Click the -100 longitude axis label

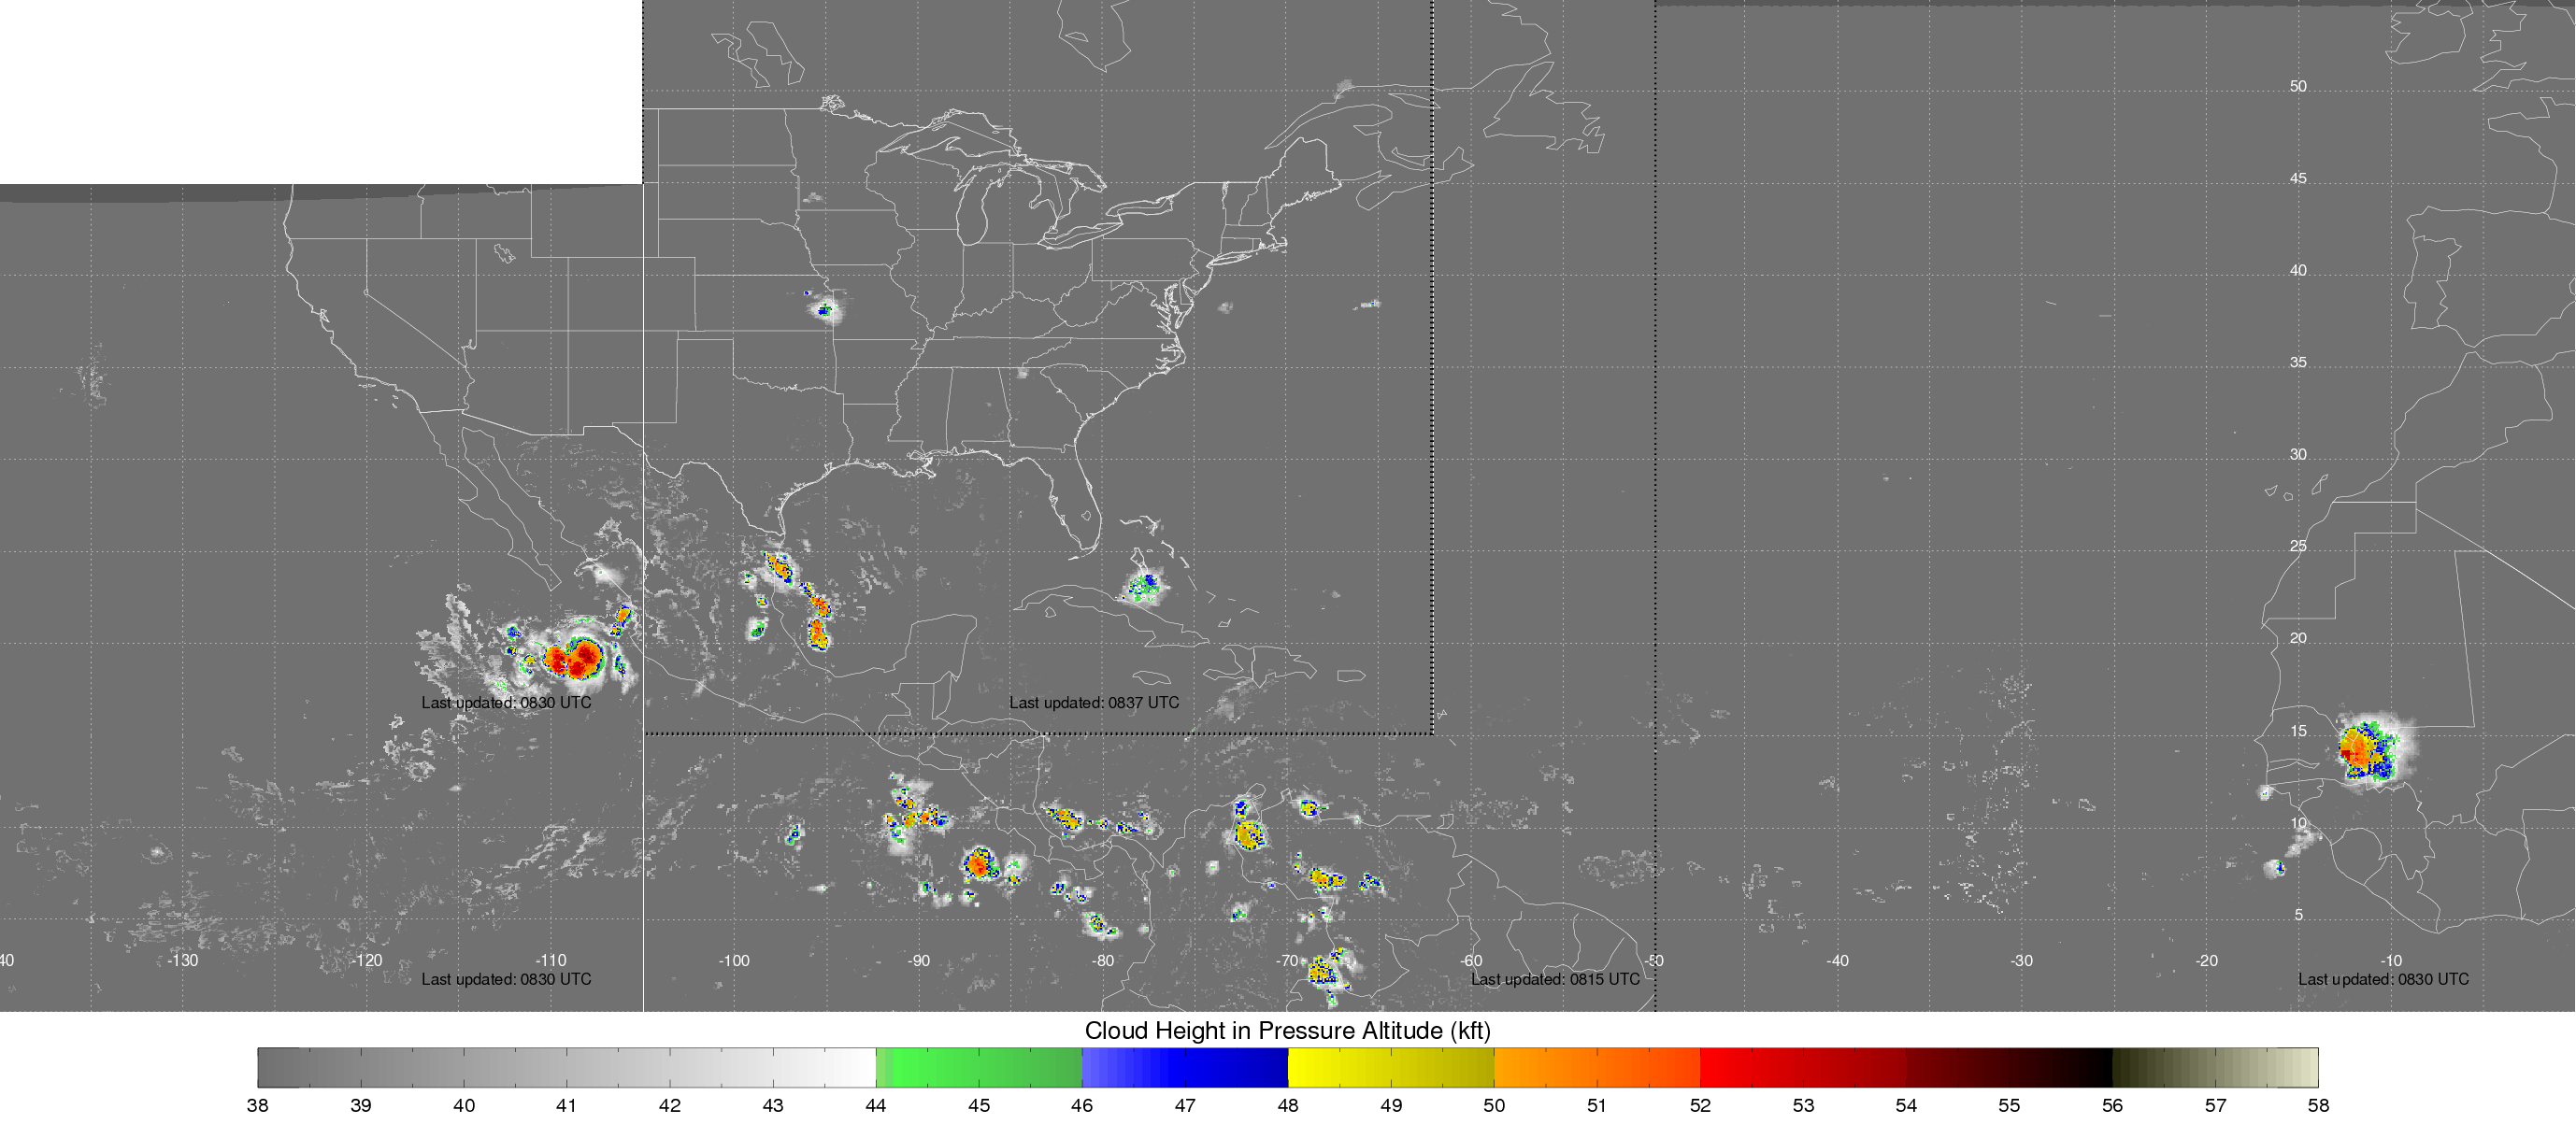733,961
